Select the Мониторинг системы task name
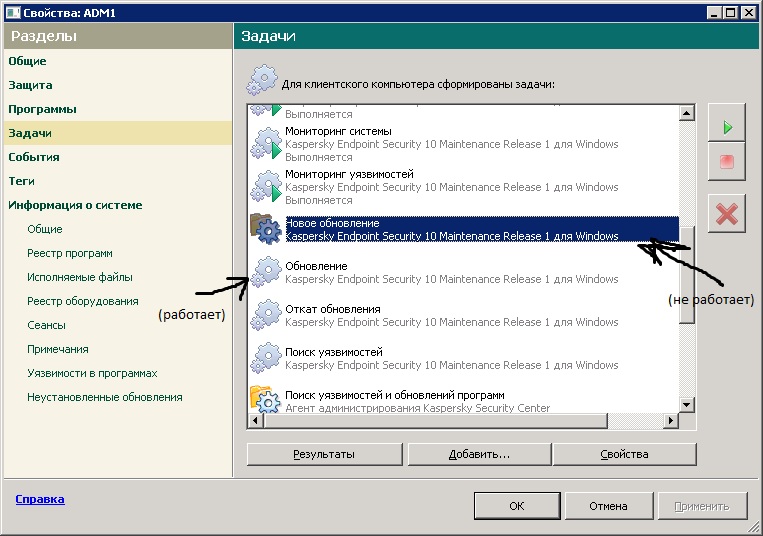Screen dimensions: 763x536 pos(338,131)
